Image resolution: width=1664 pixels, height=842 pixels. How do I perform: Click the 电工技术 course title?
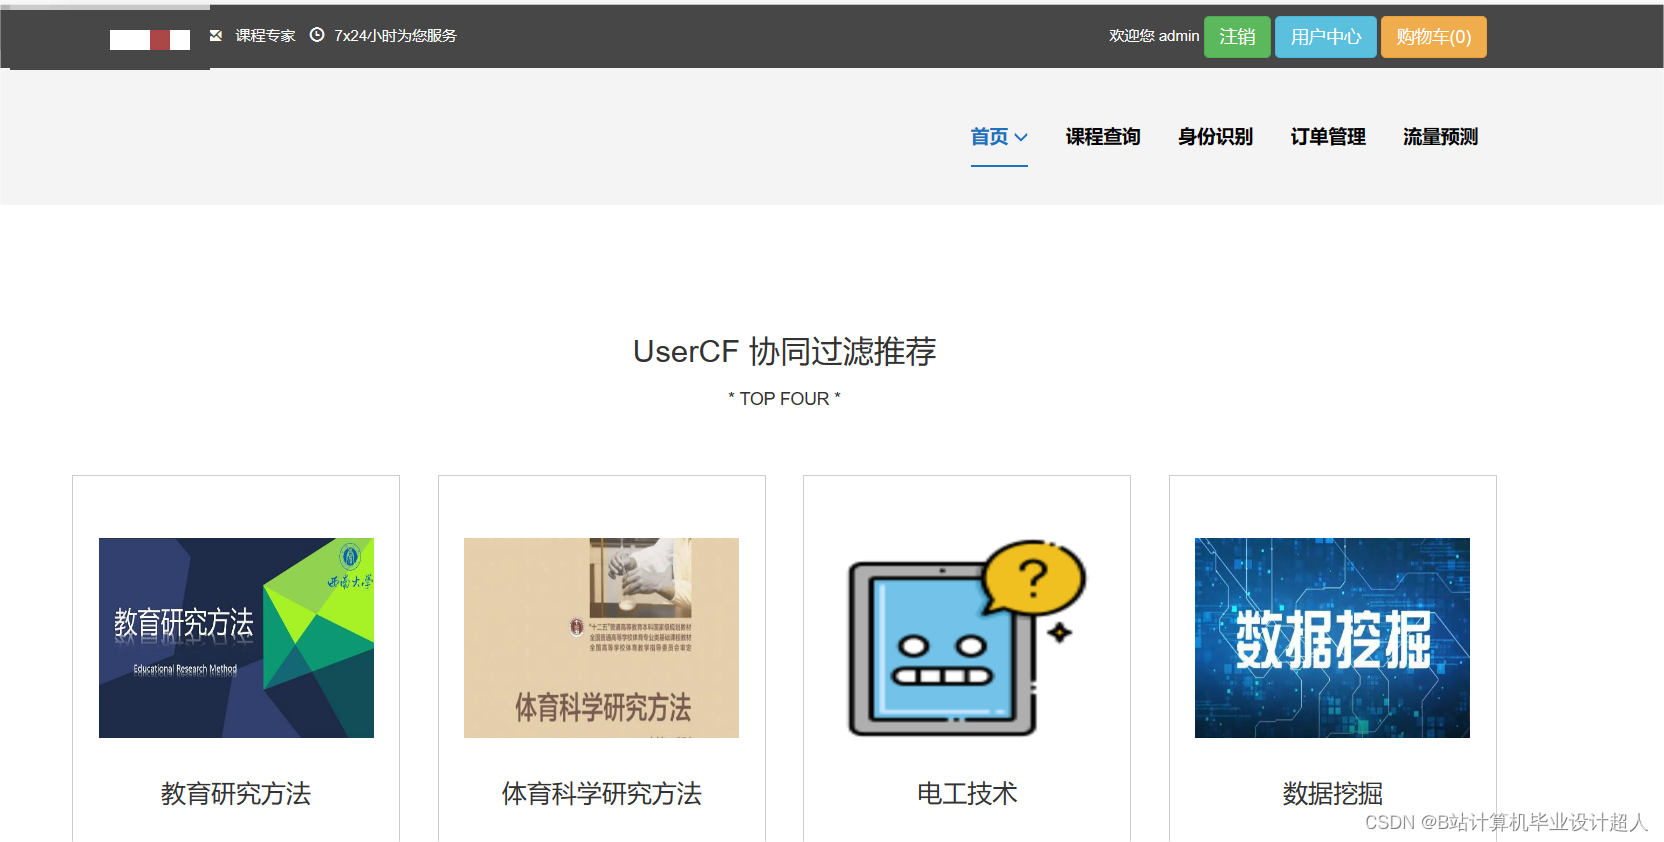pos(967,794)
